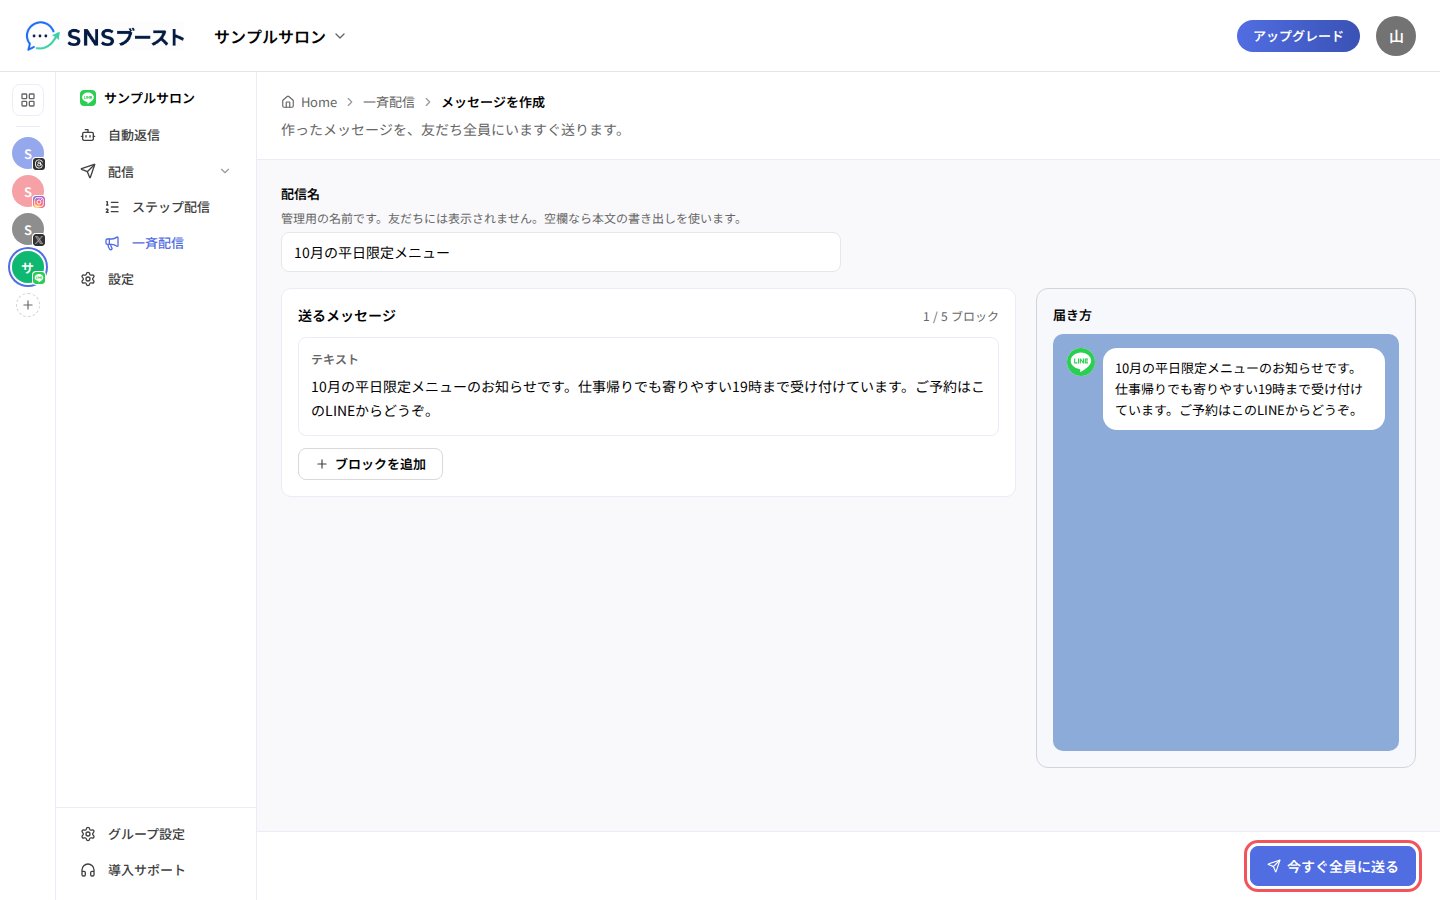Click the アップグレード button
This screenshot has height=900, width=1440.
(x=1298, y=36)
